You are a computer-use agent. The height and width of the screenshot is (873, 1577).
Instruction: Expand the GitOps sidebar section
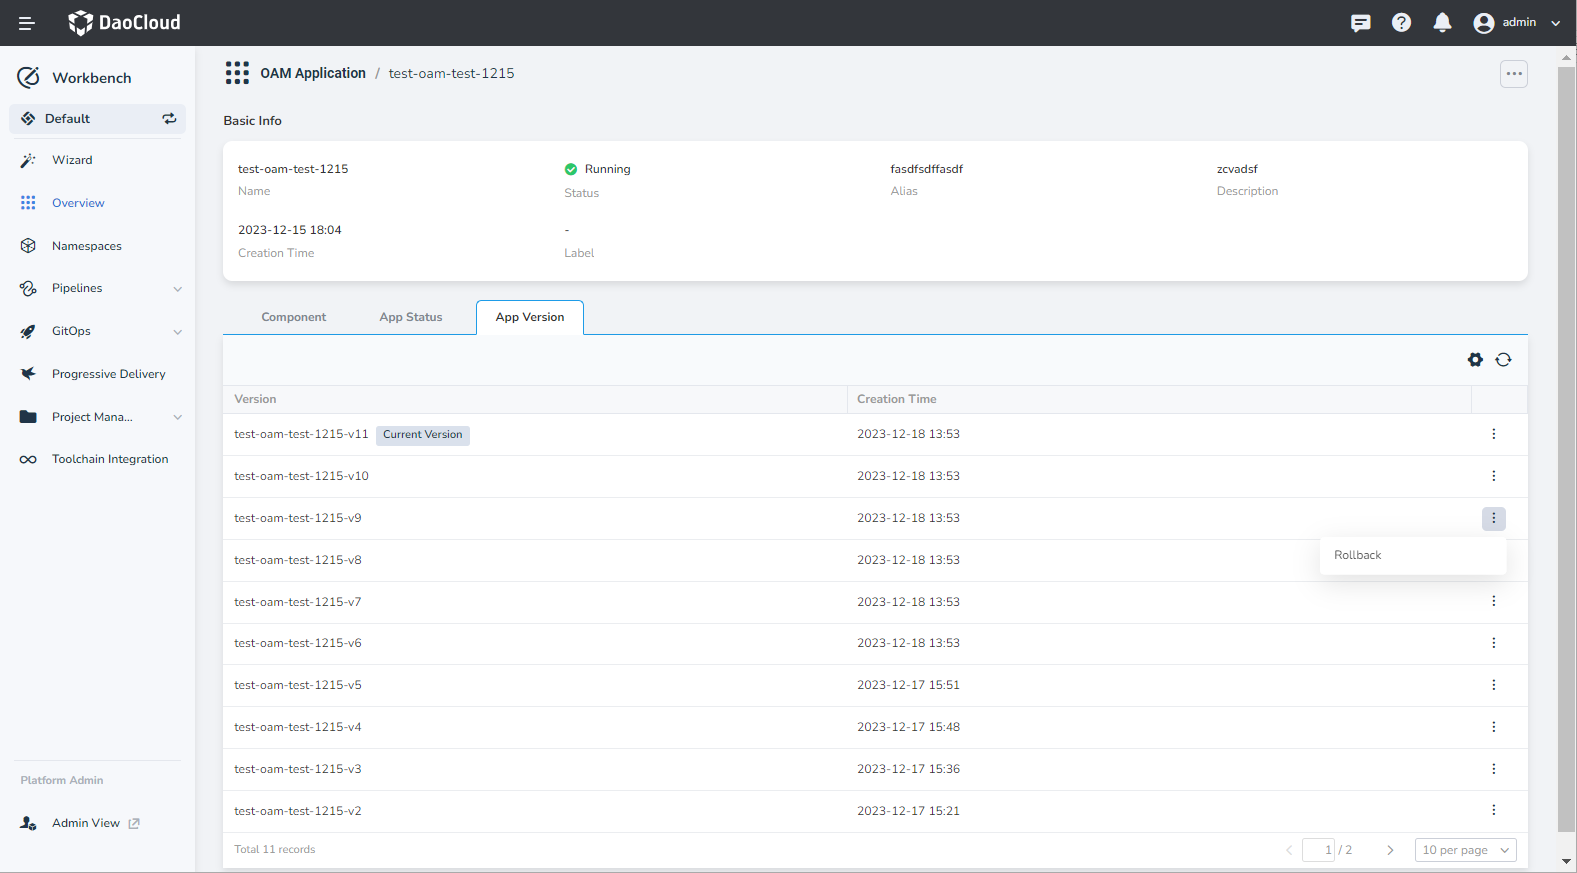98,331
